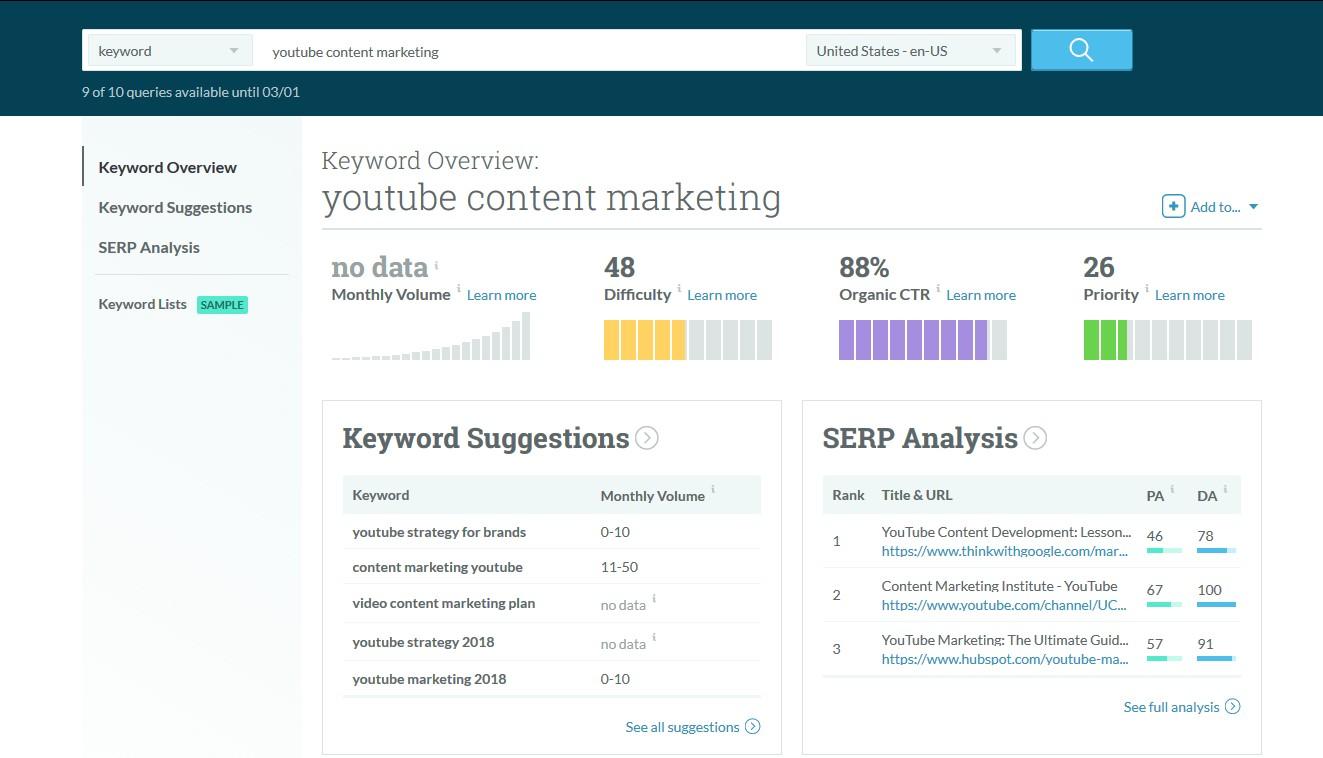
Task: Click the 11-50 monthly volume value
Action: (x=619, y=567)
